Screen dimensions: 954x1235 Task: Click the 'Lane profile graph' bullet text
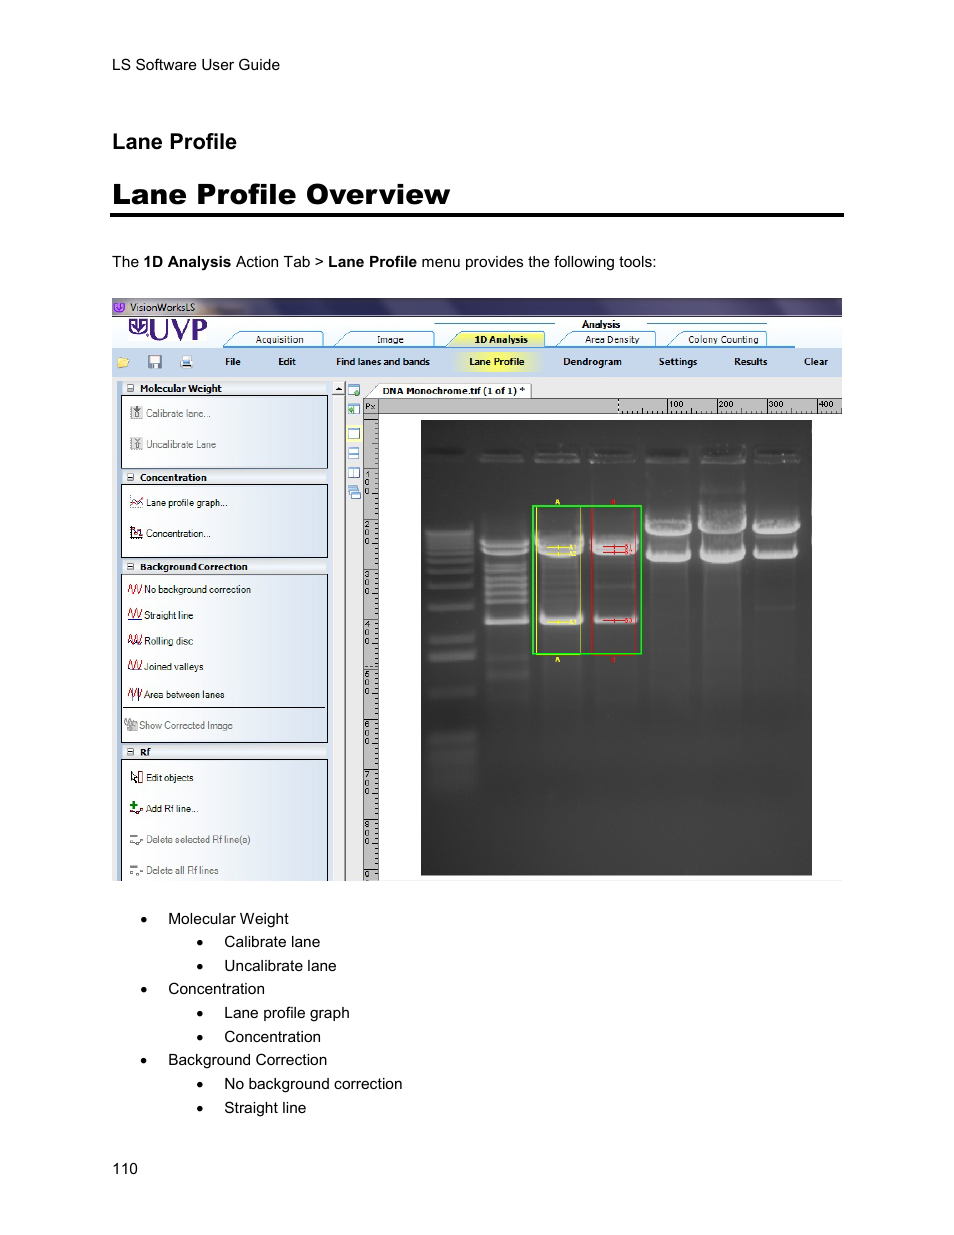click(287, 1013)
